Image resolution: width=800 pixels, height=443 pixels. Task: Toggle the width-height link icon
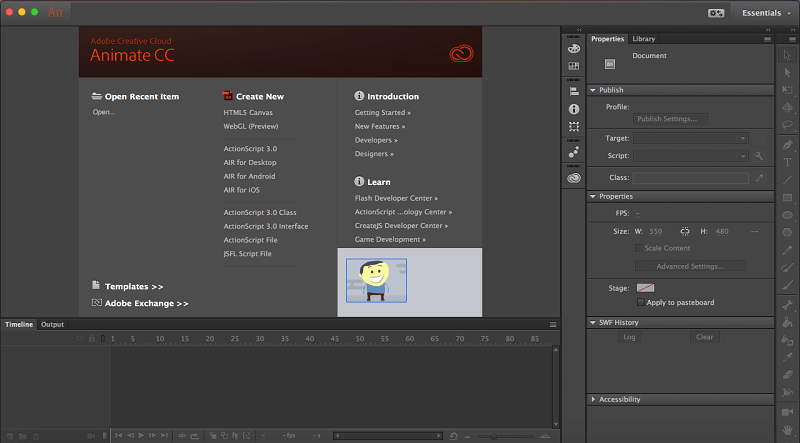(x=685, y=232)
